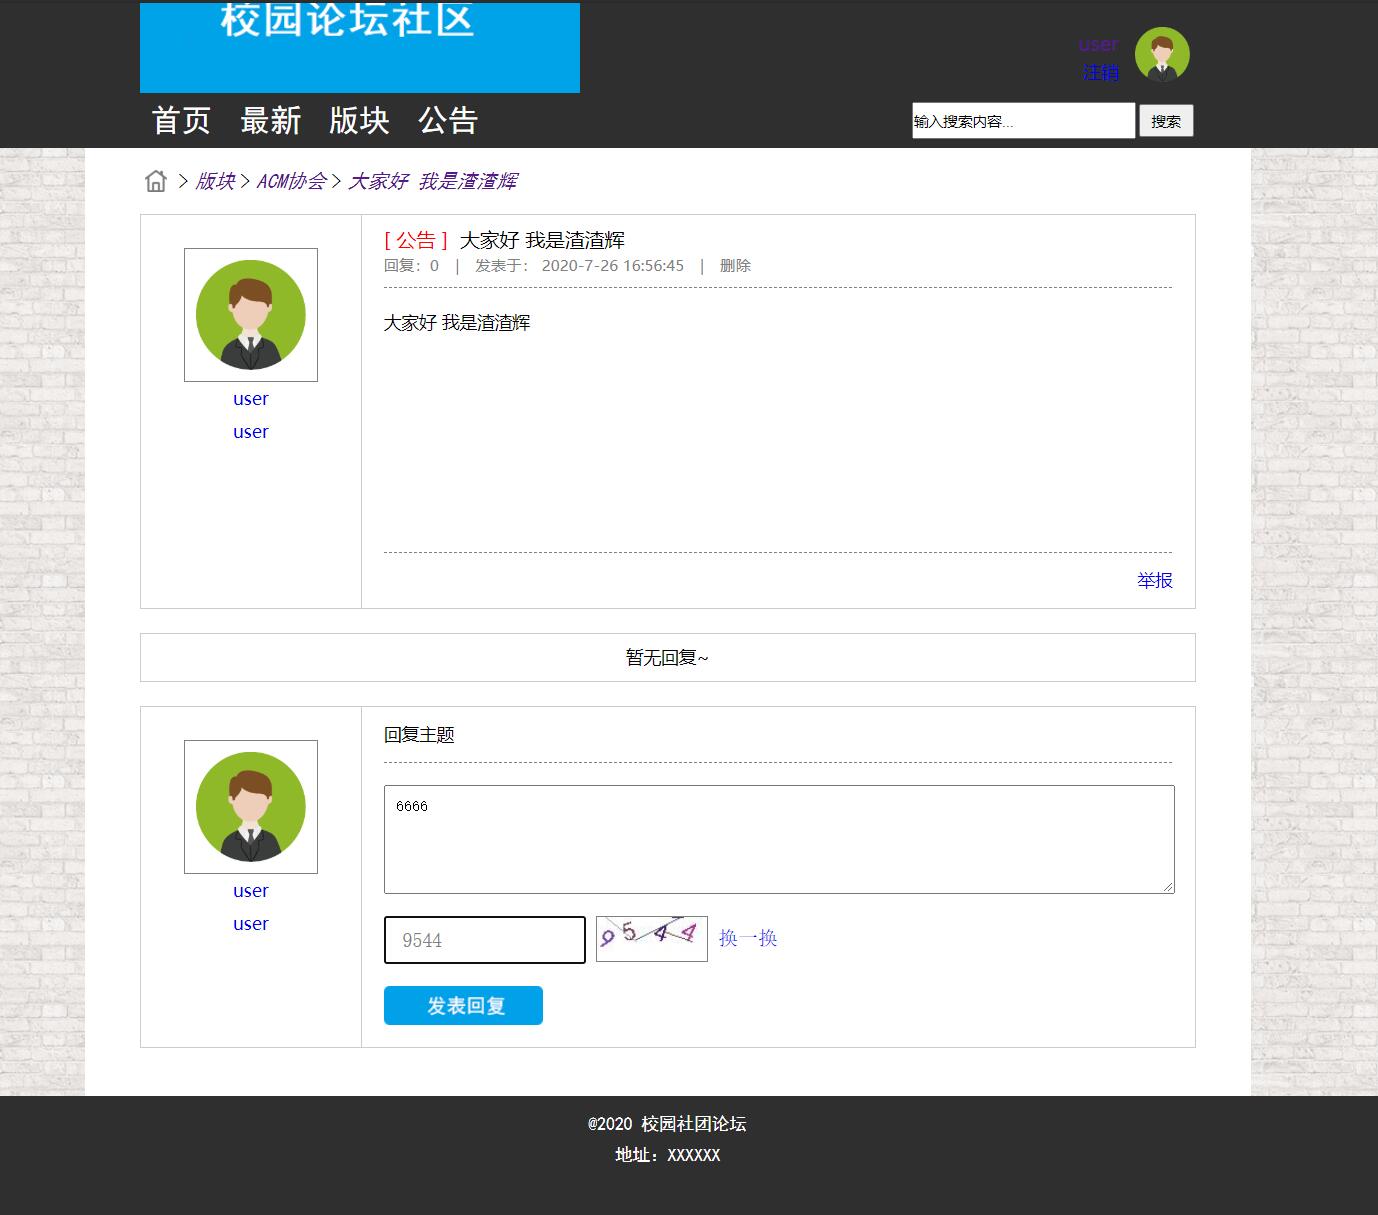Click the search input box
The height and width of the screenshot is (1215, 1378).
click(x=1022, y=120)
